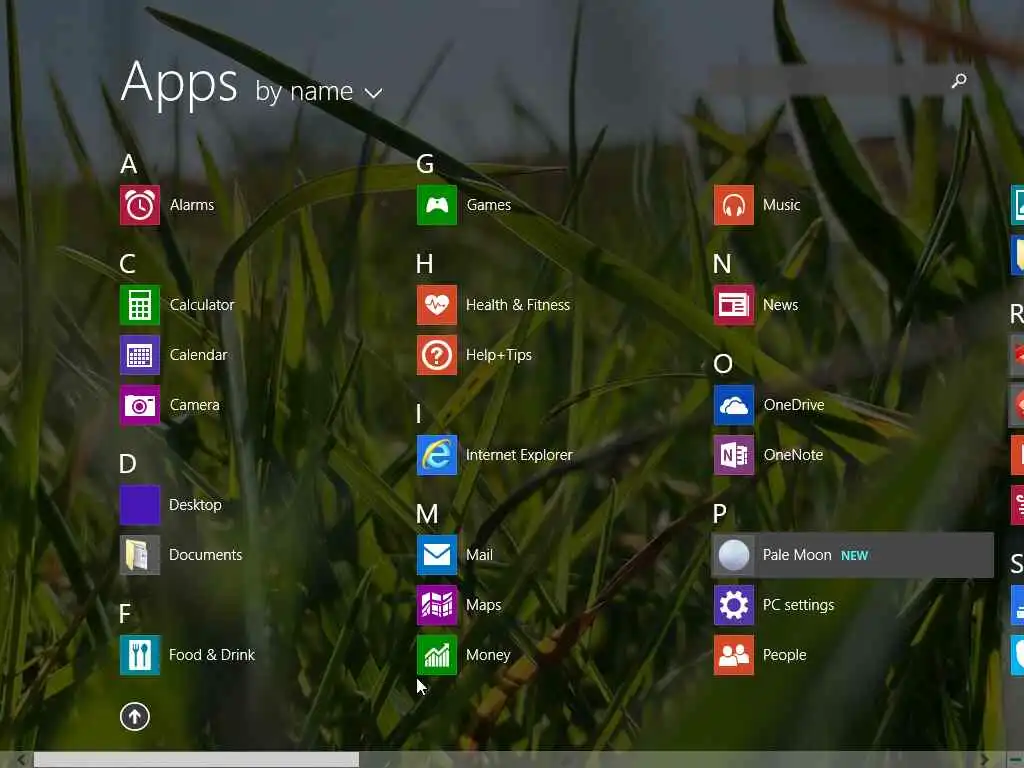Screen dimensions: 1024x768
Task: Click the 'Alarms' label text
Action: [x=192, y=205]
